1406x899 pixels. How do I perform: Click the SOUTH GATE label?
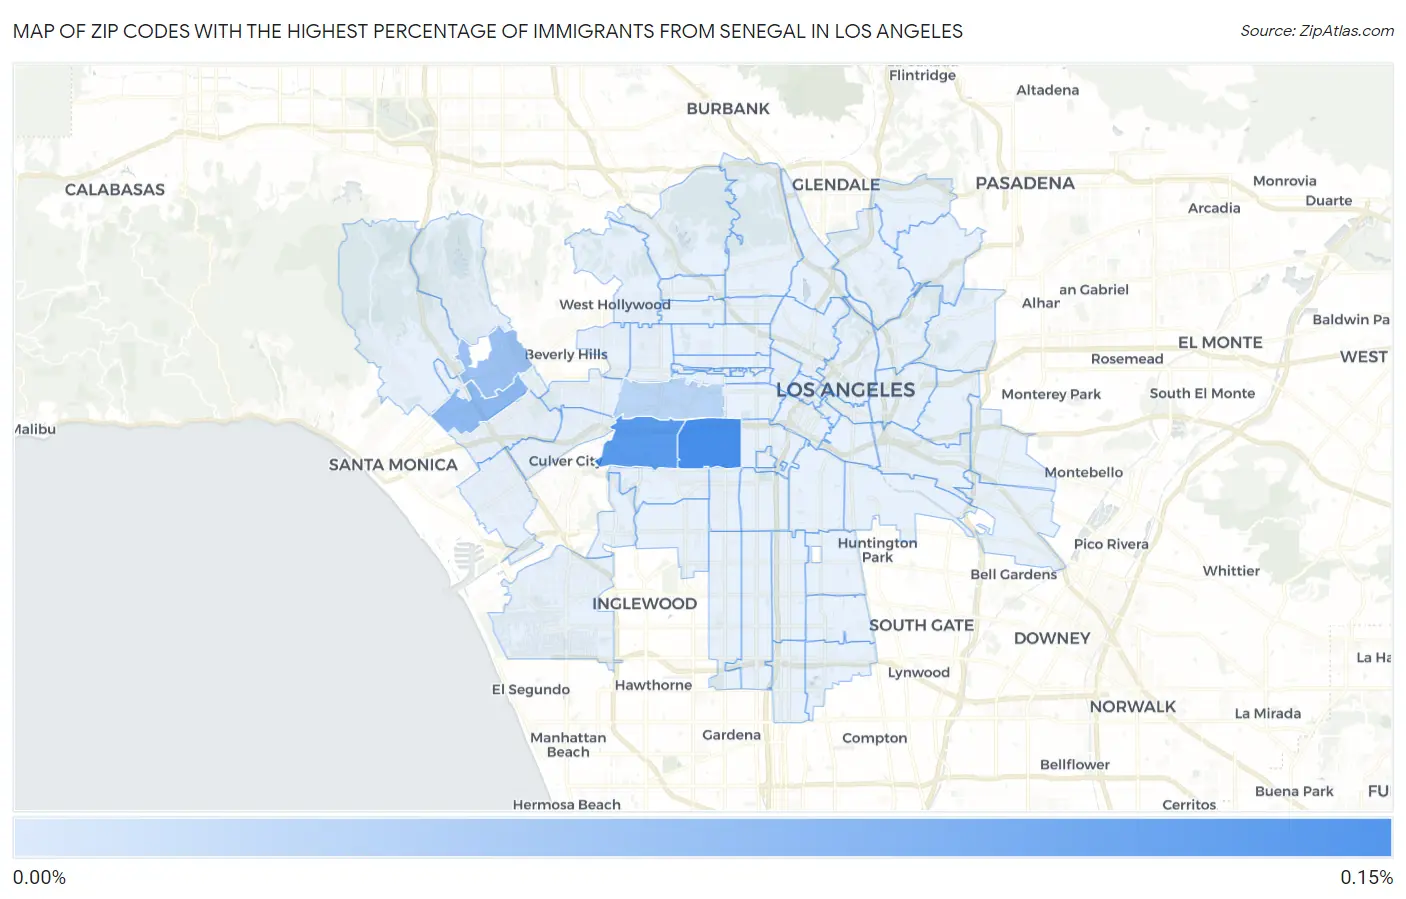point(921,626)
